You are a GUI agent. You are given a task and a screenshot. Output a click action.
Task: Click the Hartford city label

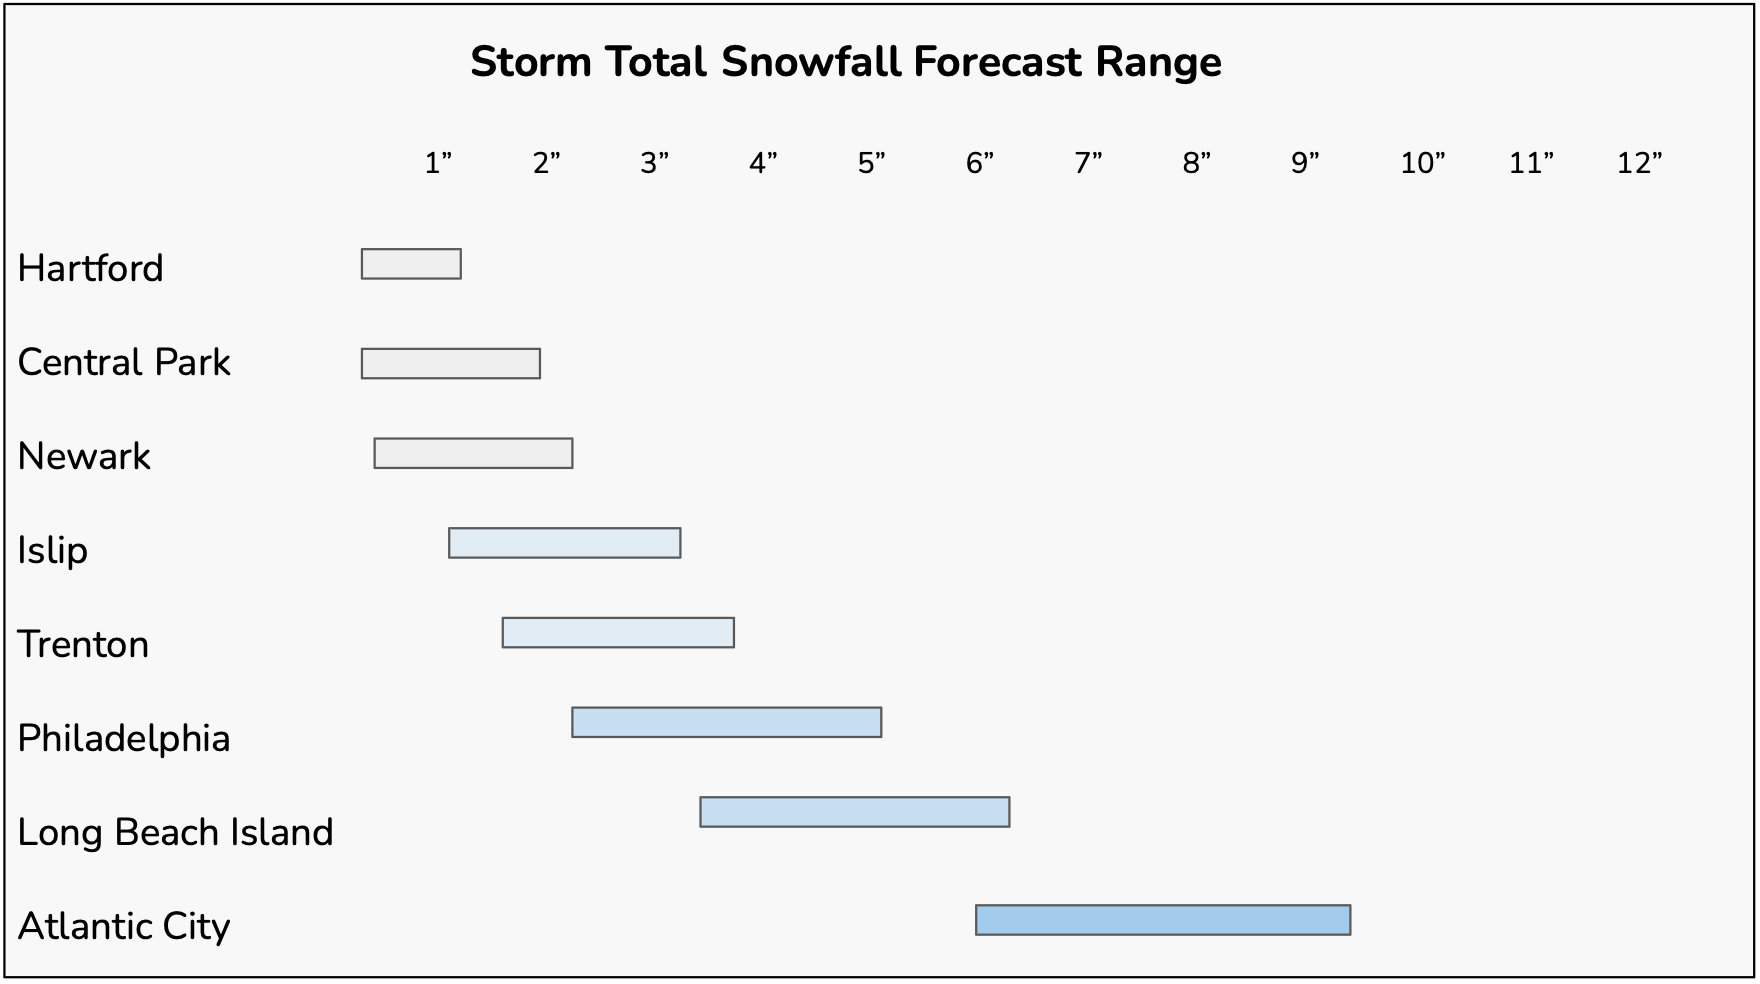click(x=90, y=268)
